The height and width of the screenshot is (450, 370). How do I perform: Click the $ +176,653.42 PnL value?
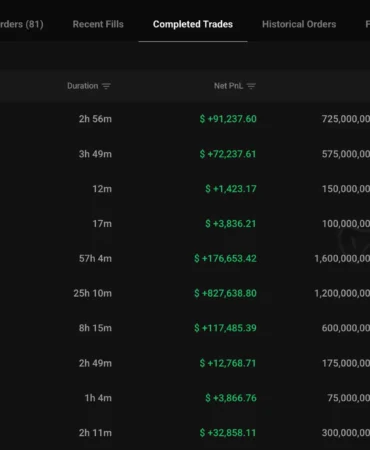coord(225,259)
